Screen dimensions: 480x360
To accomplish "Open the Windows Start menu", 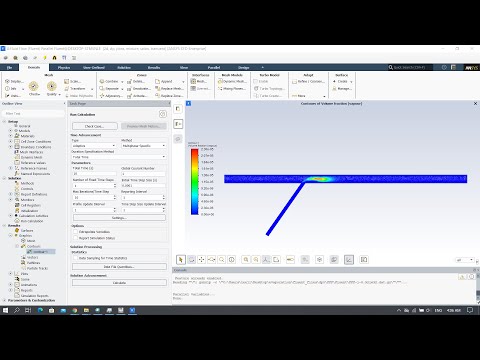I will coord(5,310).
